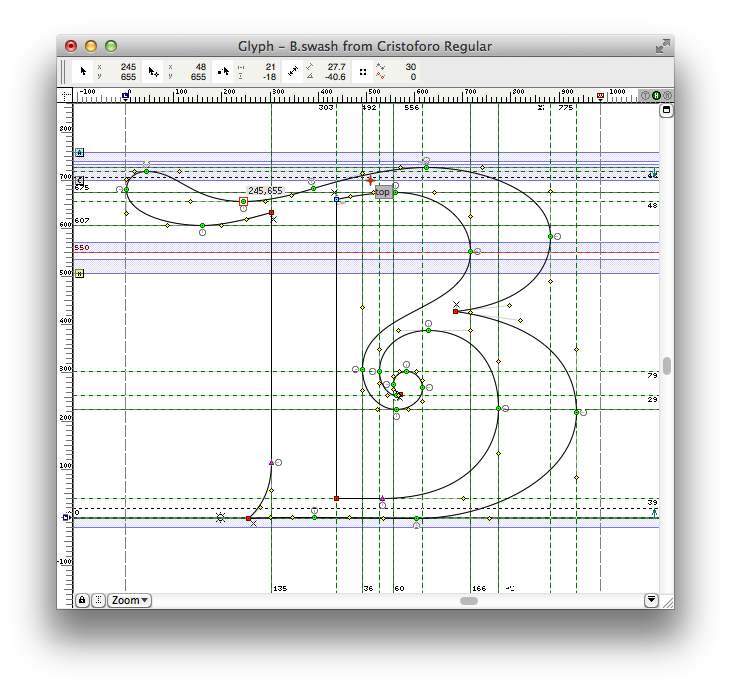The width and height of the screenshot is (731, 688).
Task: Select the green leftmost swash node near 675
Action: coord(126,190)
